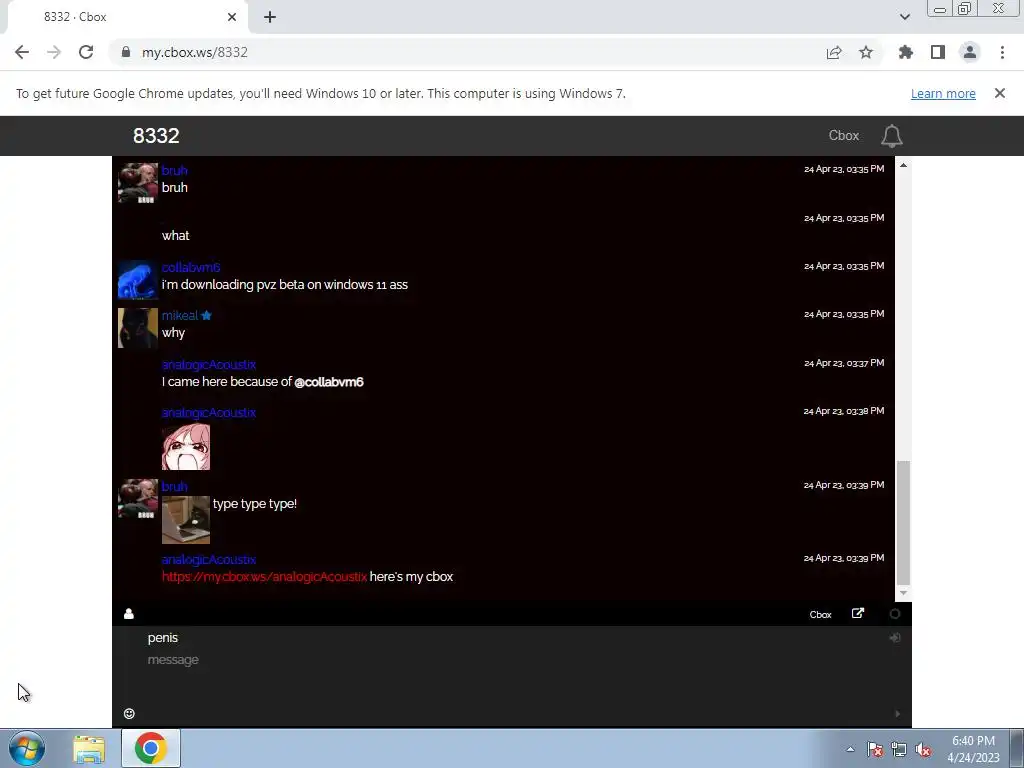Click collabvm6's blue avatar
Image resolution: width=1024 pixels, height=768 pixels.
click(x=138, y=280)
